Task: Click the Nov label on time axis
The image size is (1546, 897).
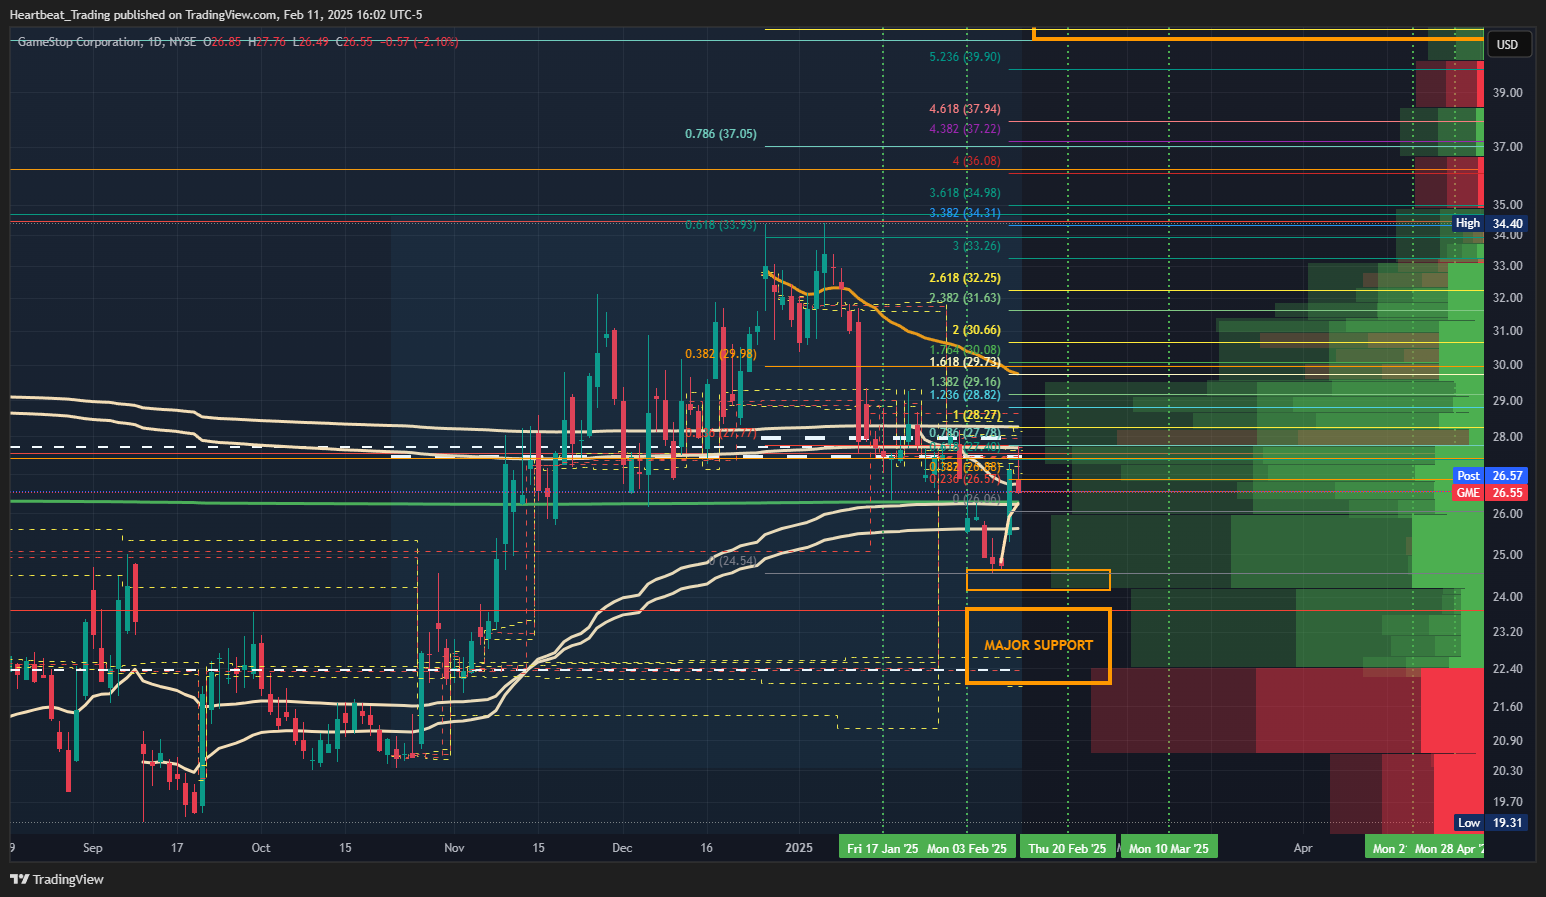Action: (454, 848)
